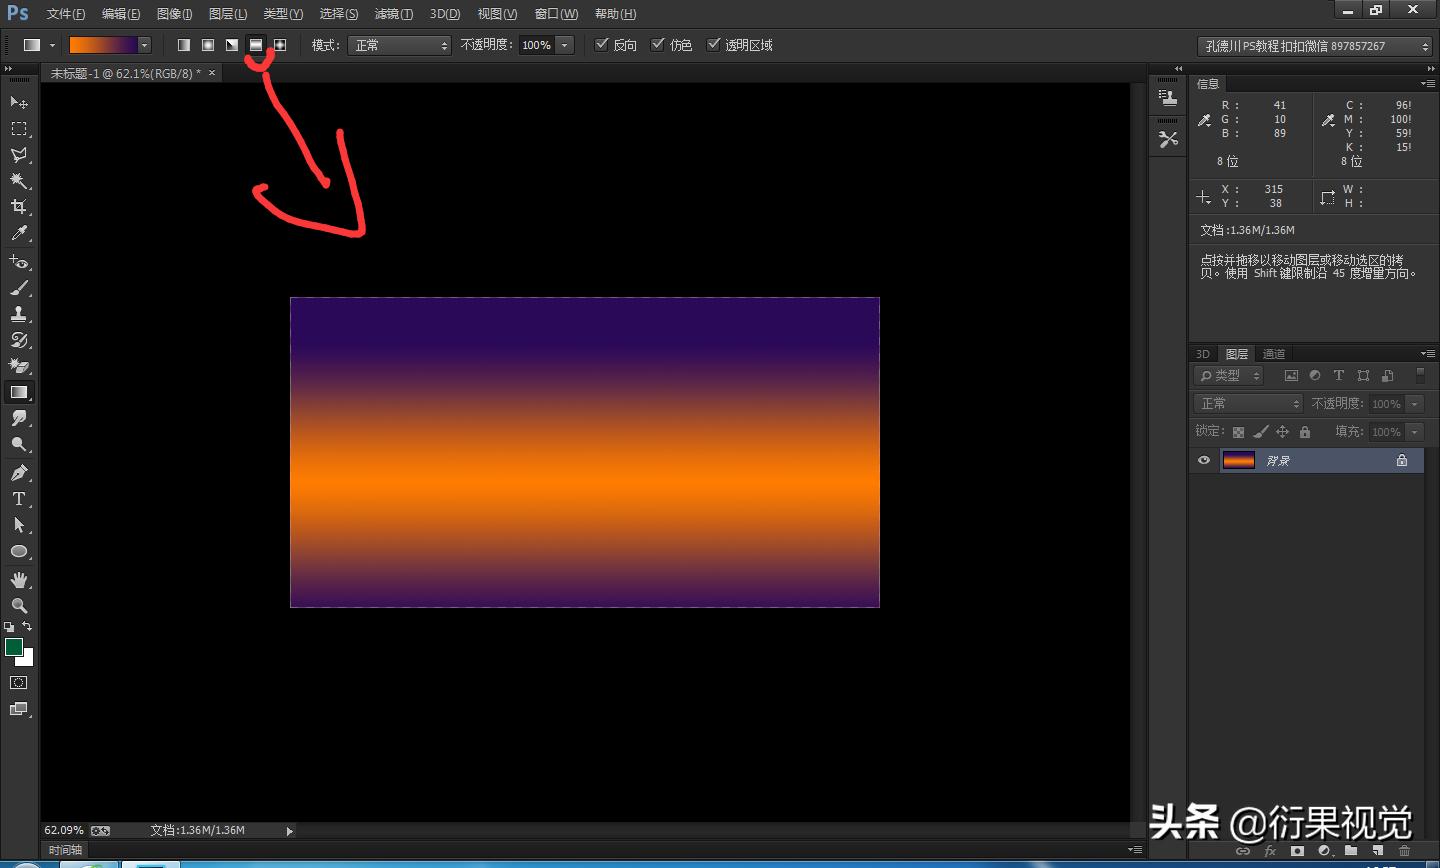Open the 滤镜 menu
This screenshot has height=868, width=1440.
coord(392,13)
